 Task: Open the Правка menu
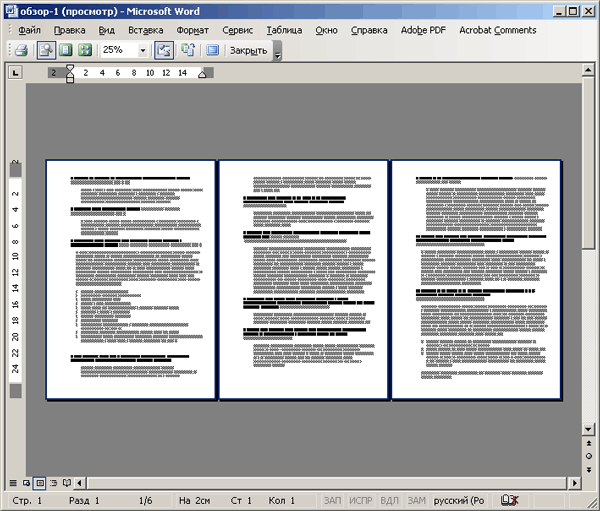click(x=70, y=30)
